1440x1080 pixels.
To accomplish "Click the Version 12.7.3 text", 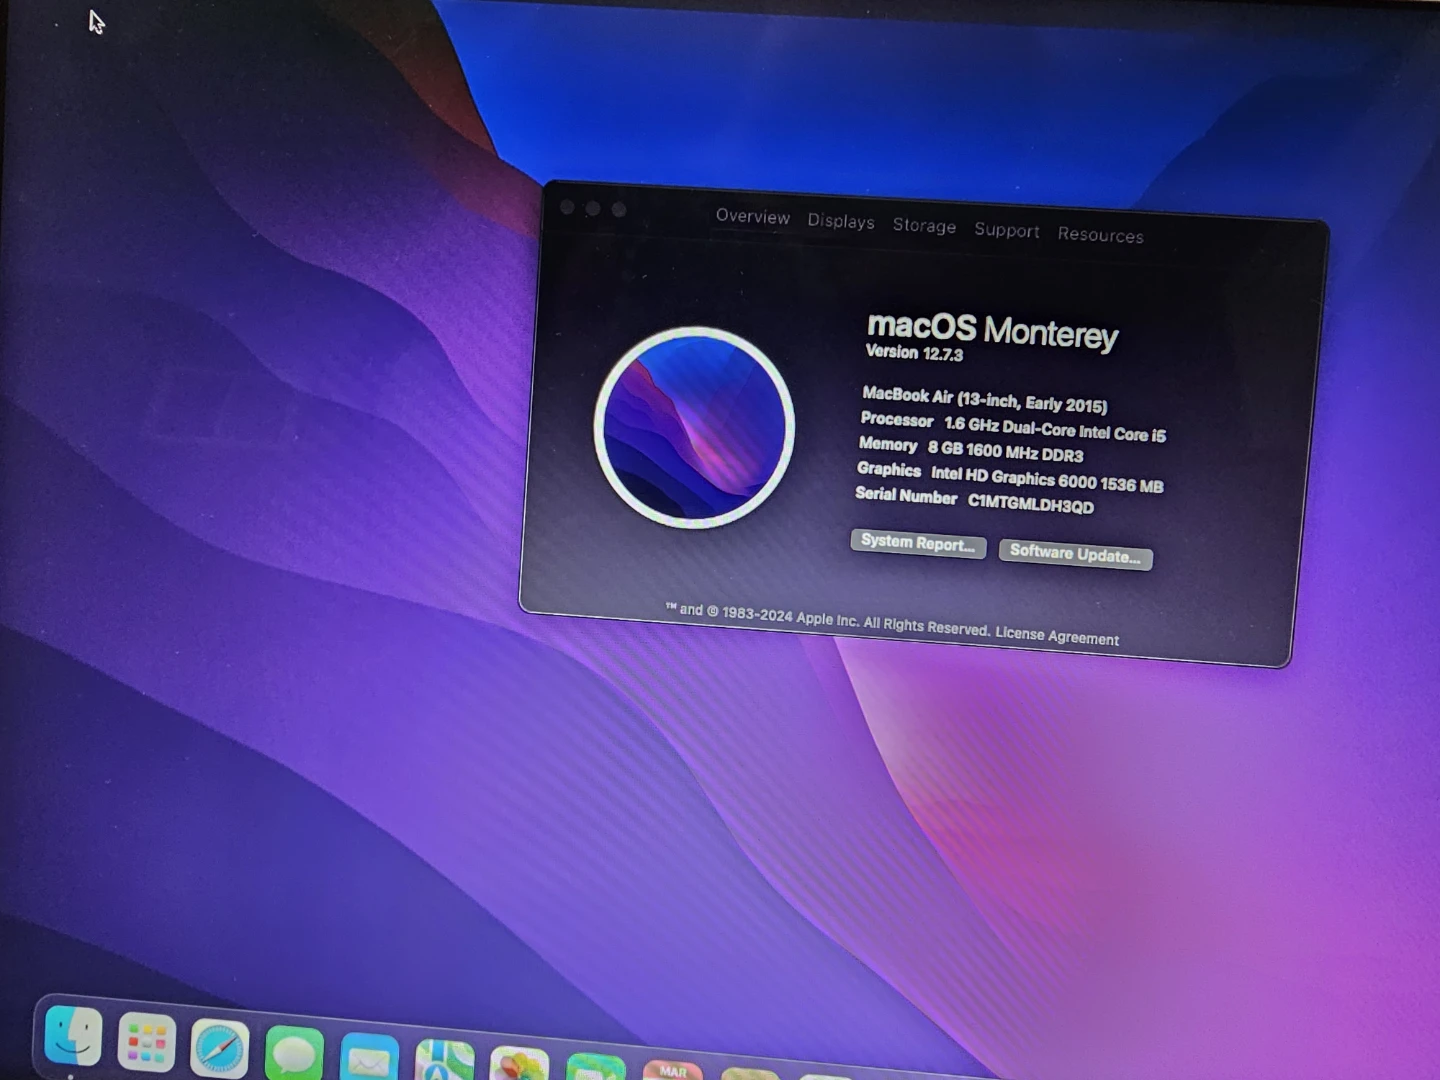I will pyautogui.click(x=914, y=353).
